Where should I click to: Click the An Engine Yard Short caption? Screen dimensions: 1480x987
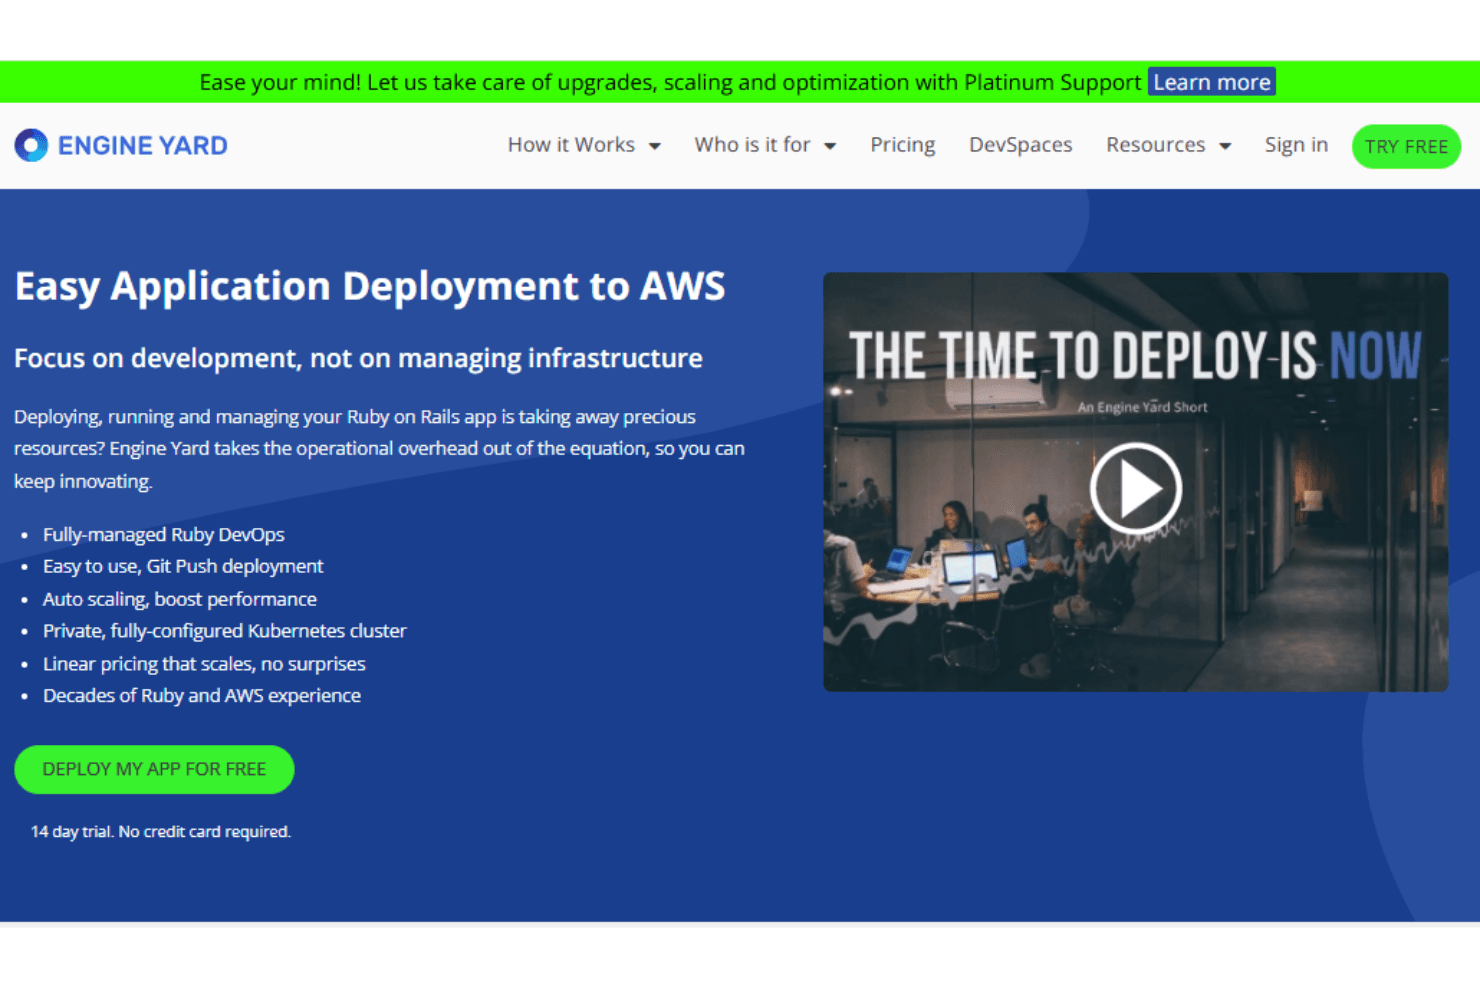[x=1143, y=407]
